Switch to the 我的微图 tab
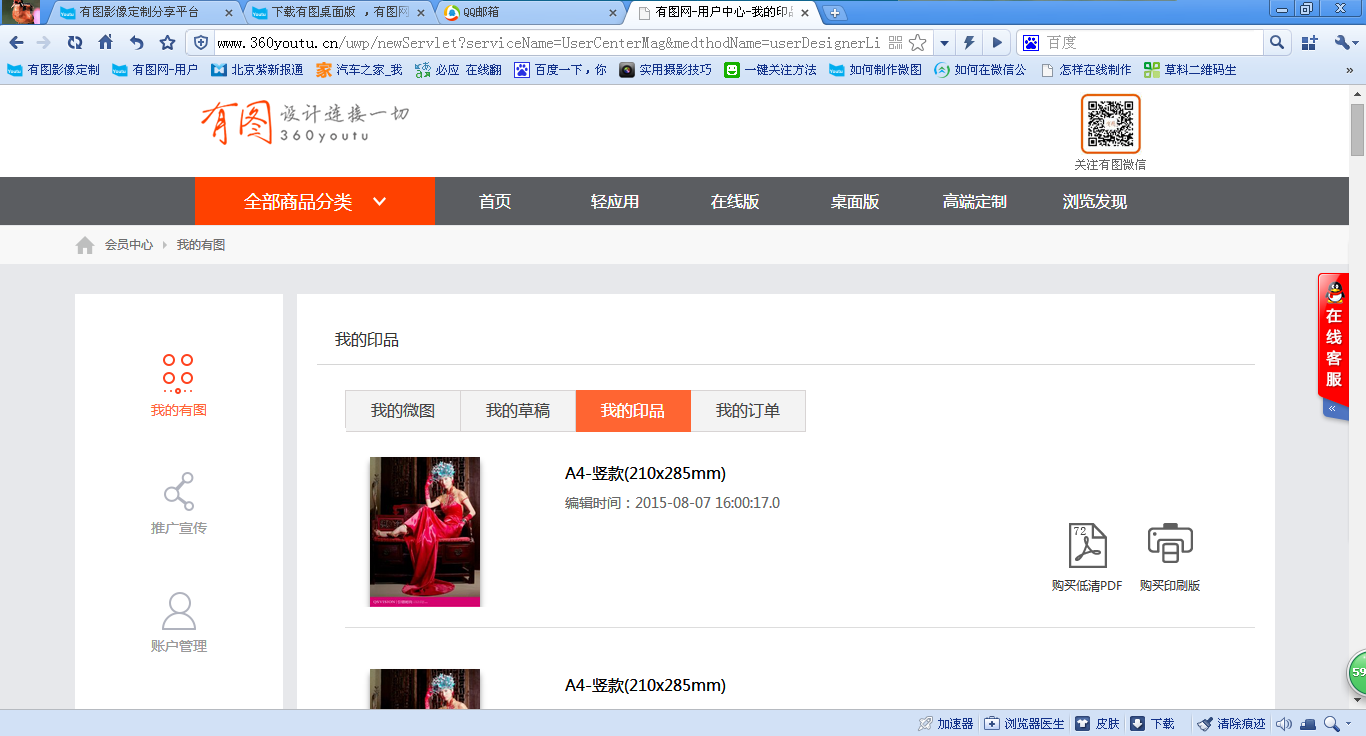 pos(403,410)
